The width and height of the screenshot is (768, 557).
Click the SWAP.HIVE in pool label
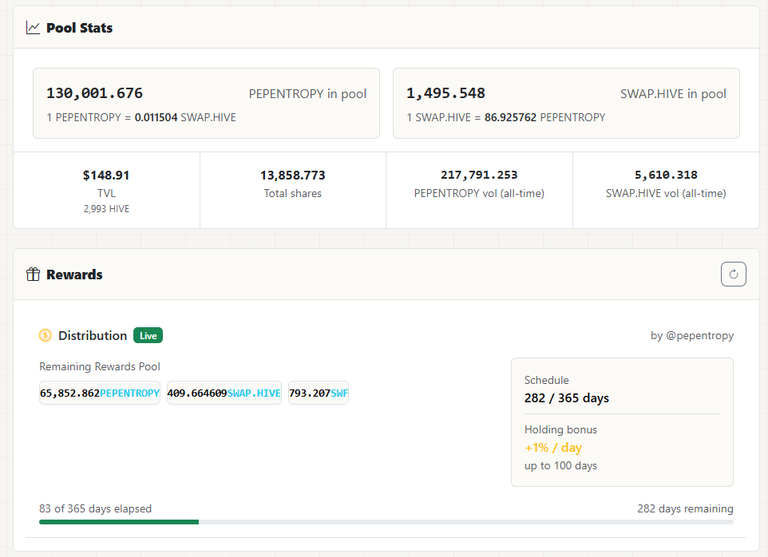pos(673,94)
